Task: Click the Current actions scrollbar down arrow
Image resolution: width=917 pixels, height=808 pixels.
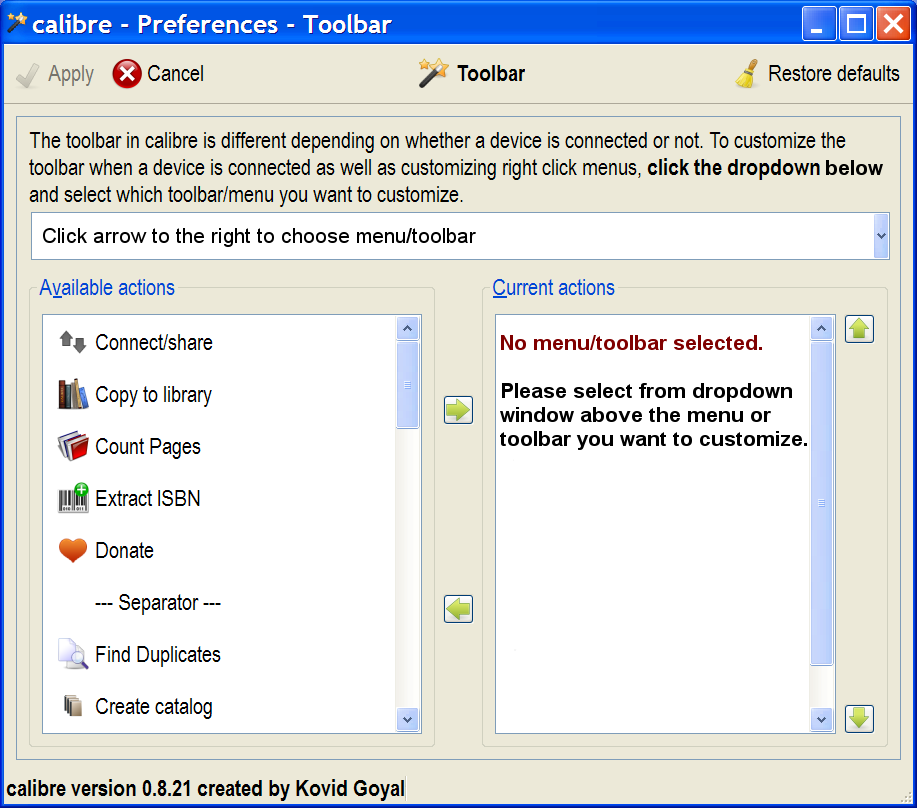Action: 821,719
